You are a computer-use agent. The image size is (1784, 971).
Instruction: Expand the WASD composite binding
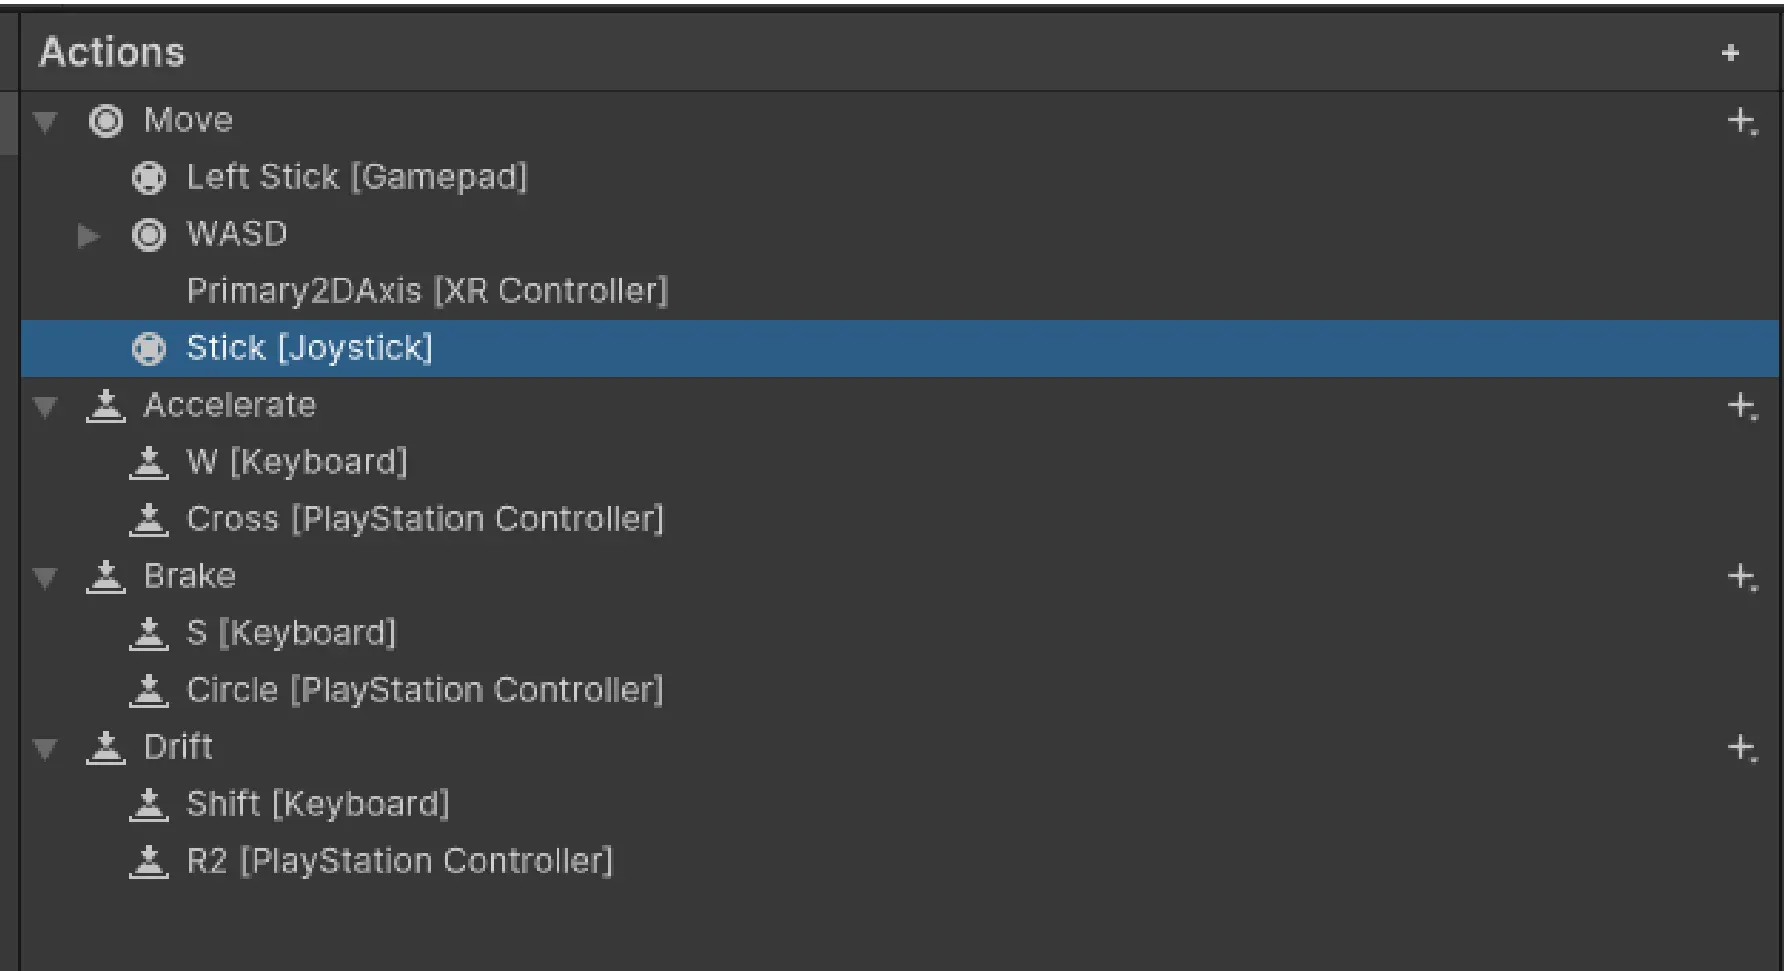pos(90,234)
